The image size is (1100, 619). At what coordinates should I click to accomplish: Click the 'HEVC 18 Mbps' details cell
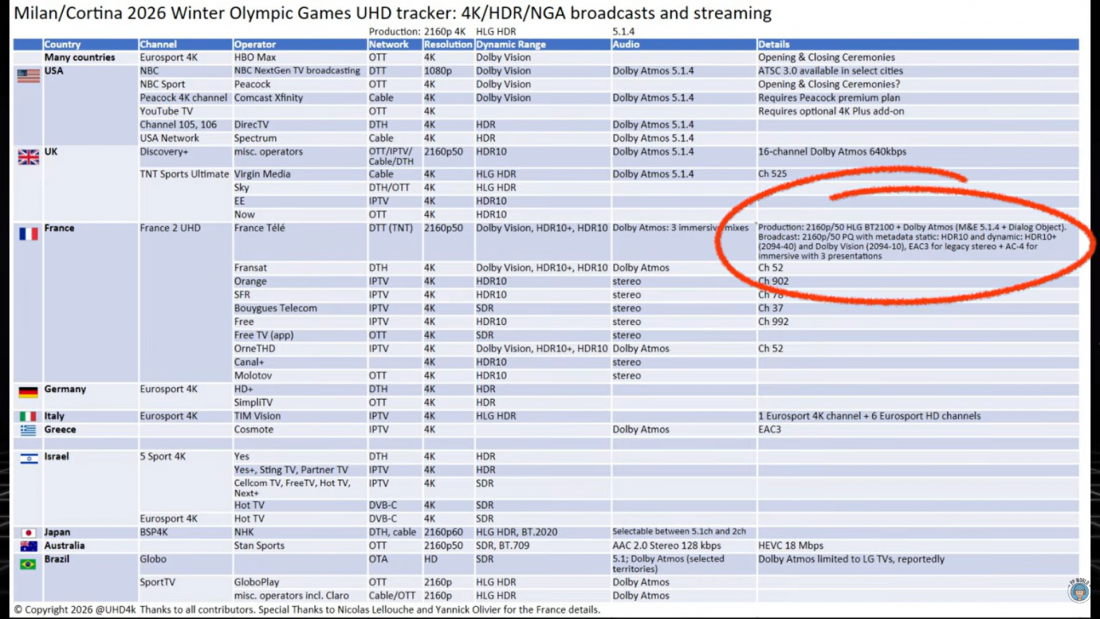[791, 545]
